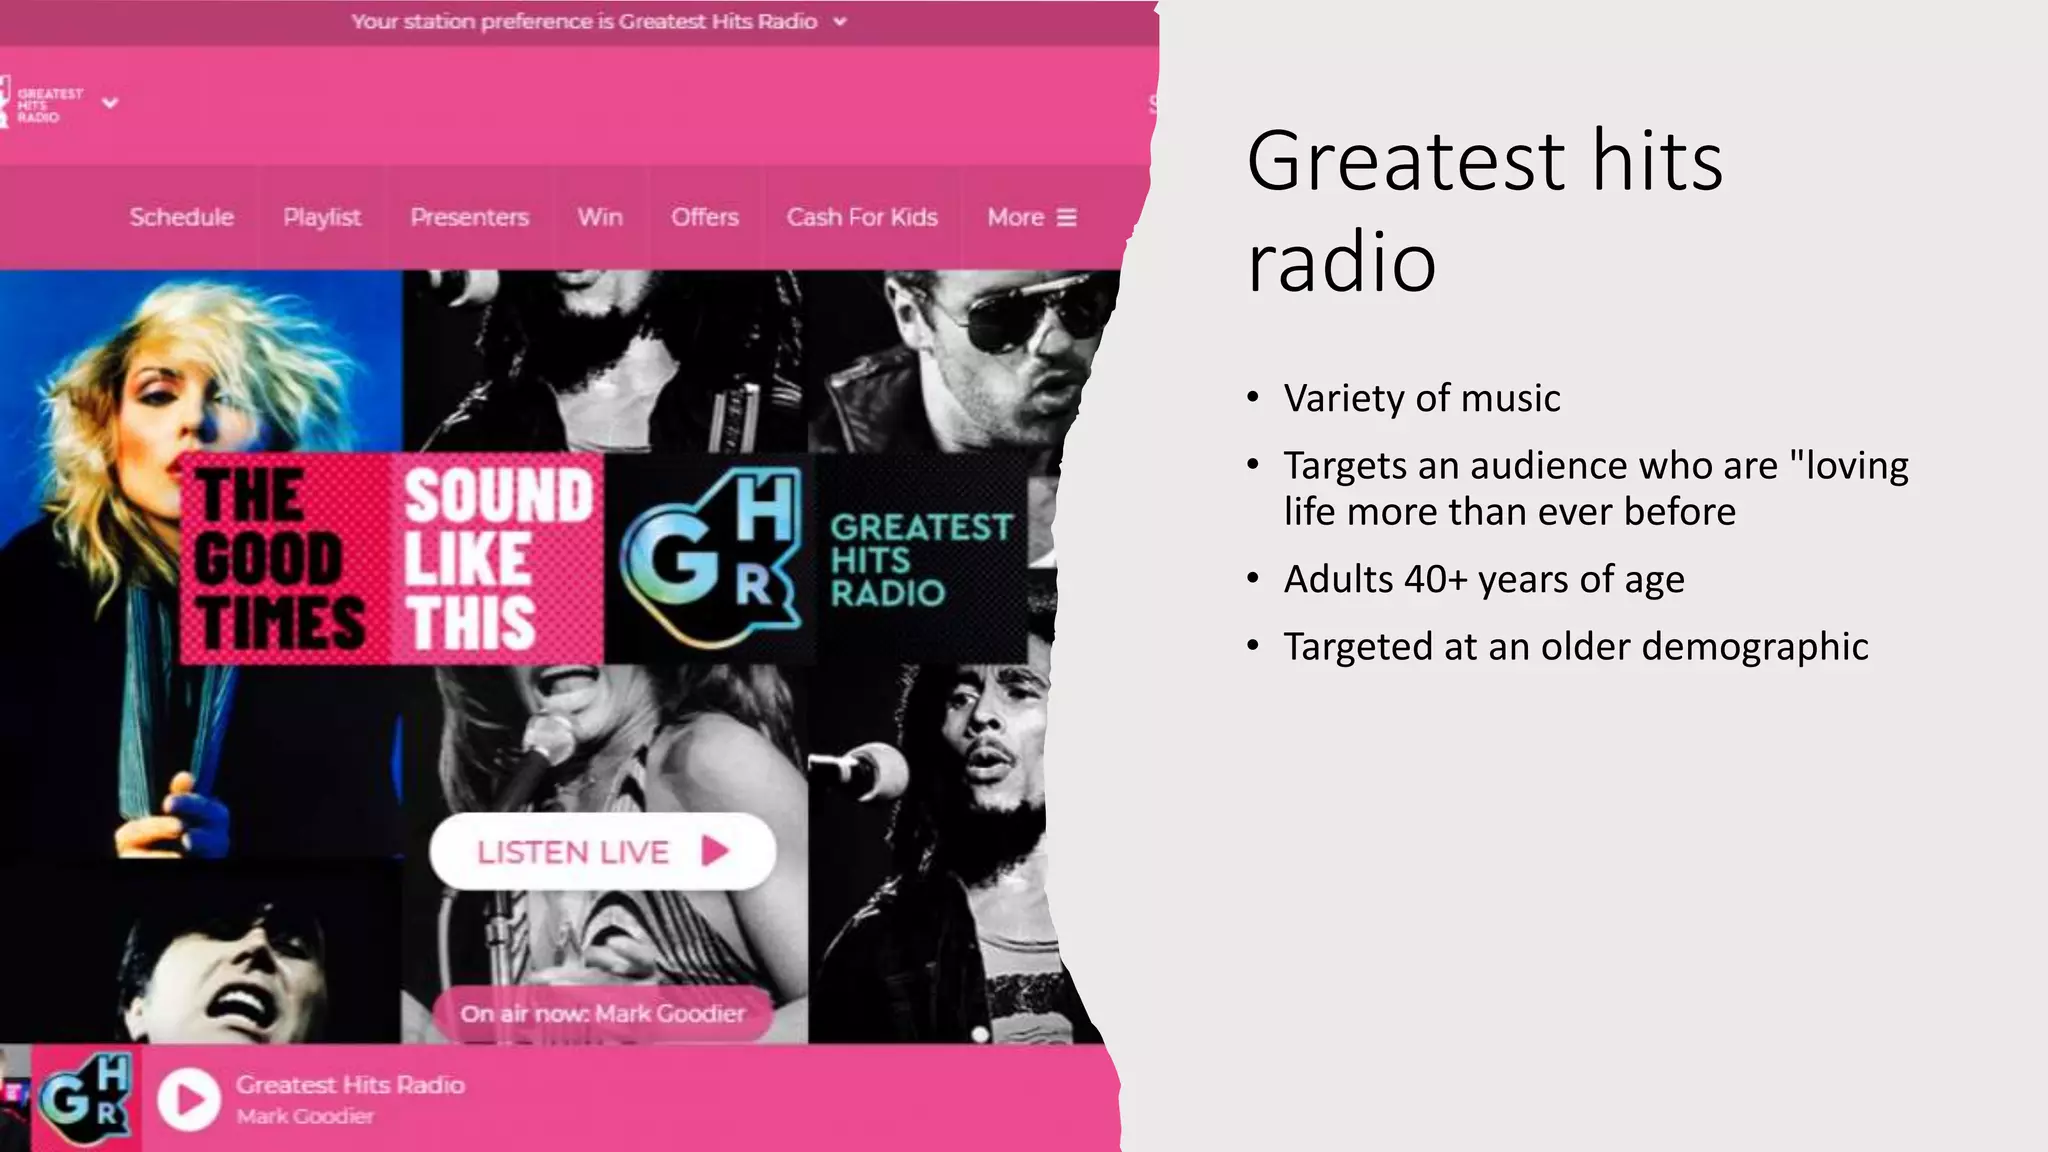Click the play triangle on Listen Live
This screenshot has height=1152, width=2048.
(x=715, y=851)
